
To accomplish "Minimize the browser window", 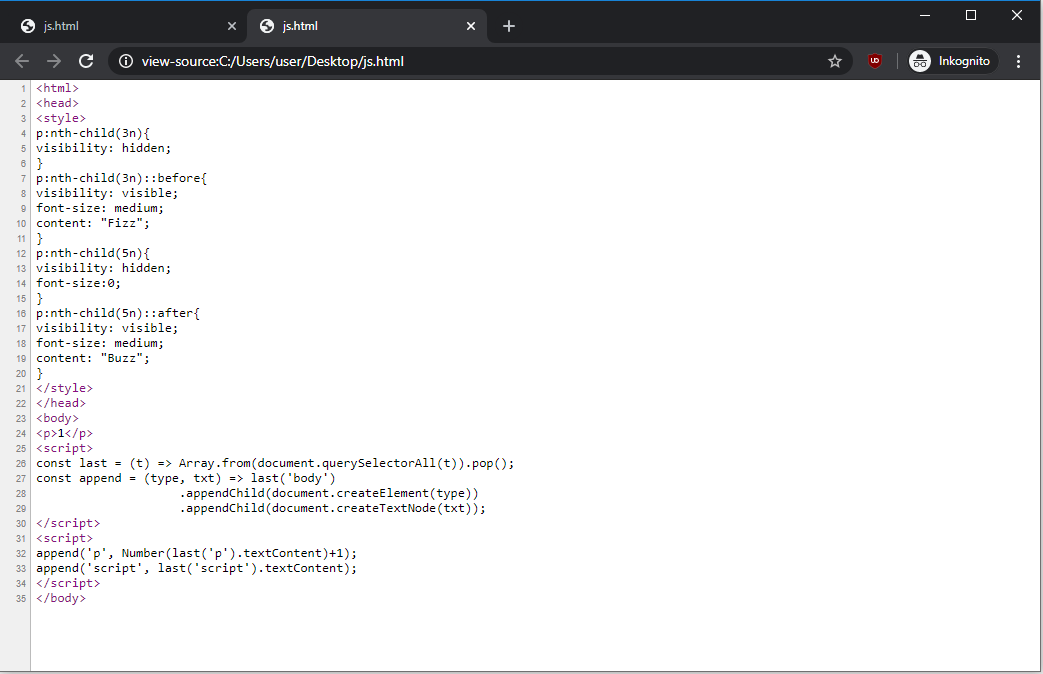I will pos(925,15).
